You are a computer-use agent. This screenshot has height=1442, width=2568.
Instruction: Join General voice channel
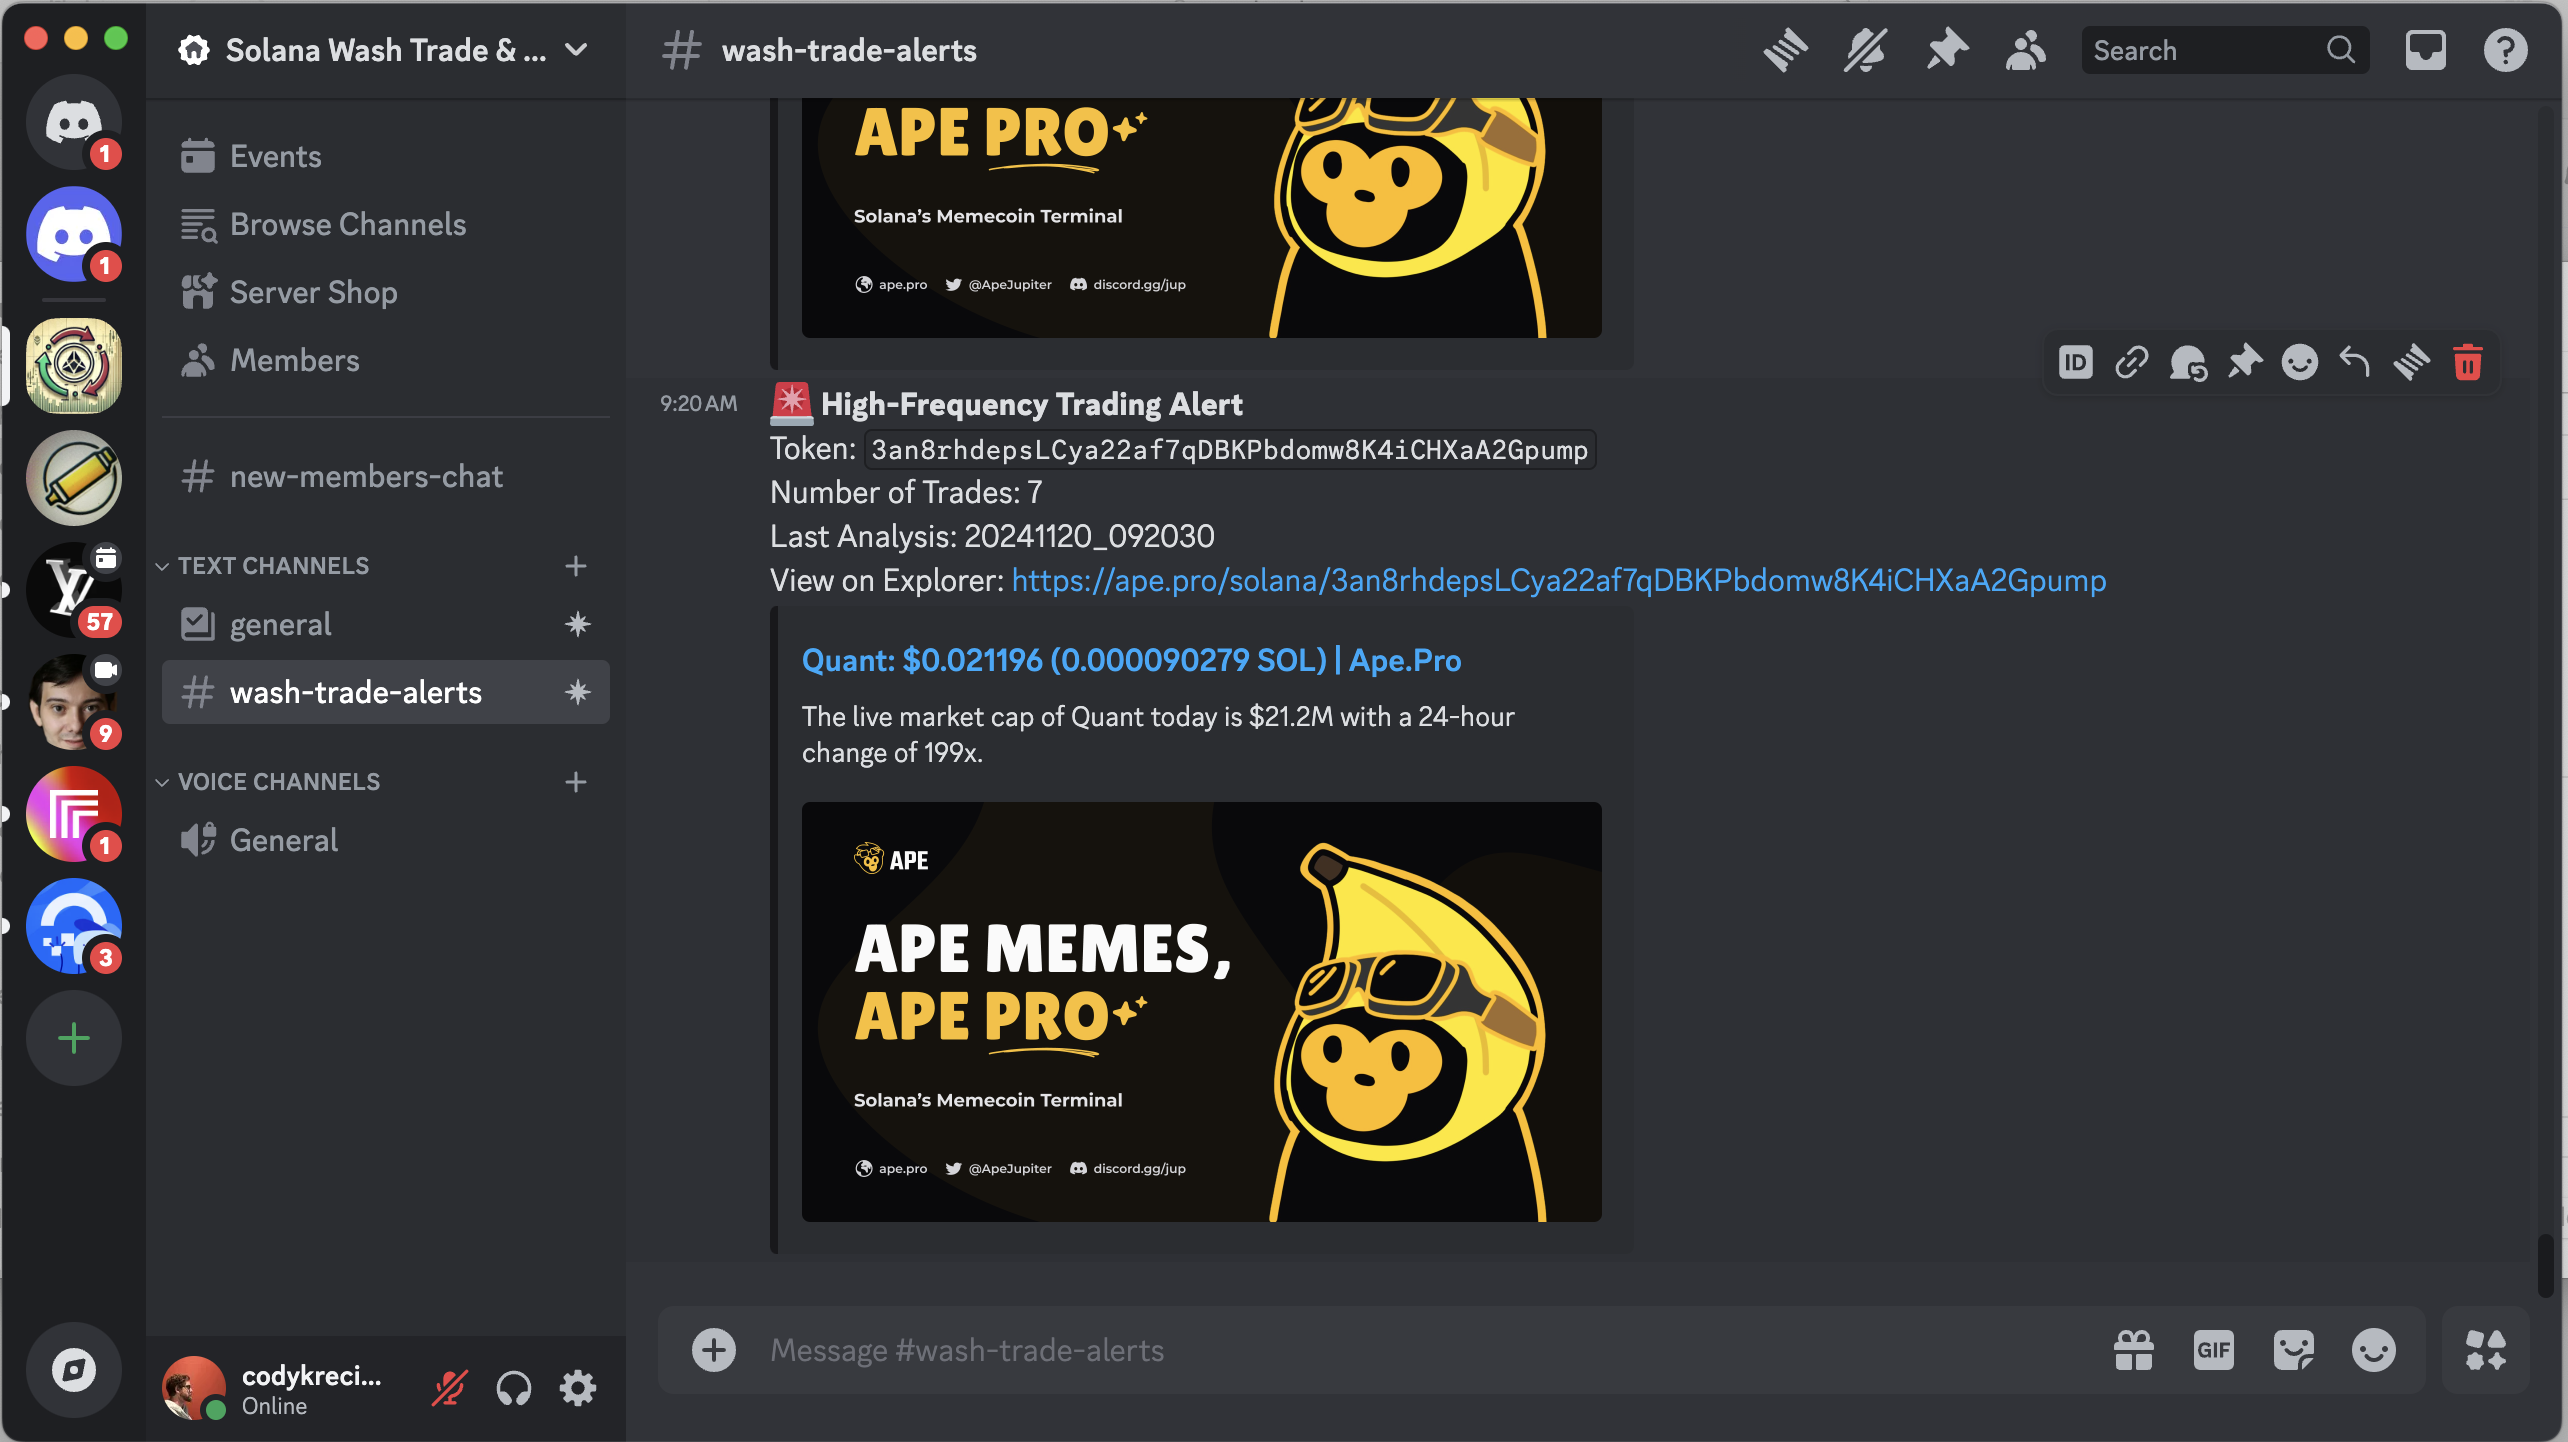pos(386,840)
